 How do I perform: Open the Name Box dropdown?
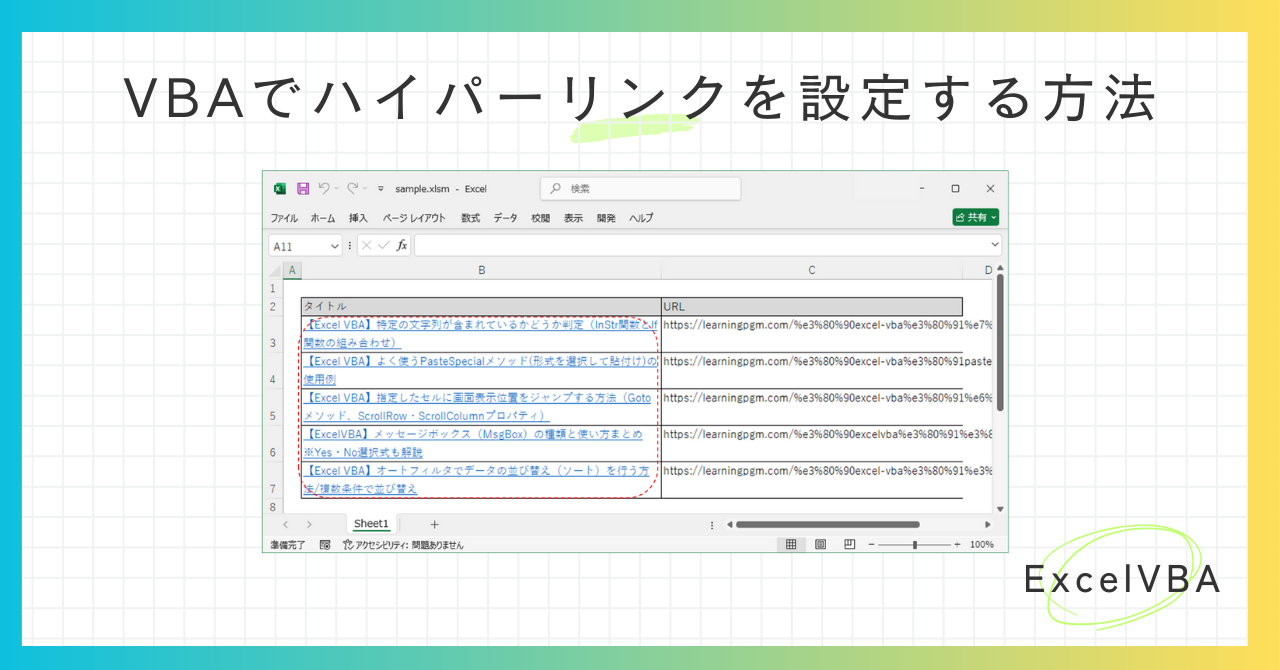[x=334, y=245]
